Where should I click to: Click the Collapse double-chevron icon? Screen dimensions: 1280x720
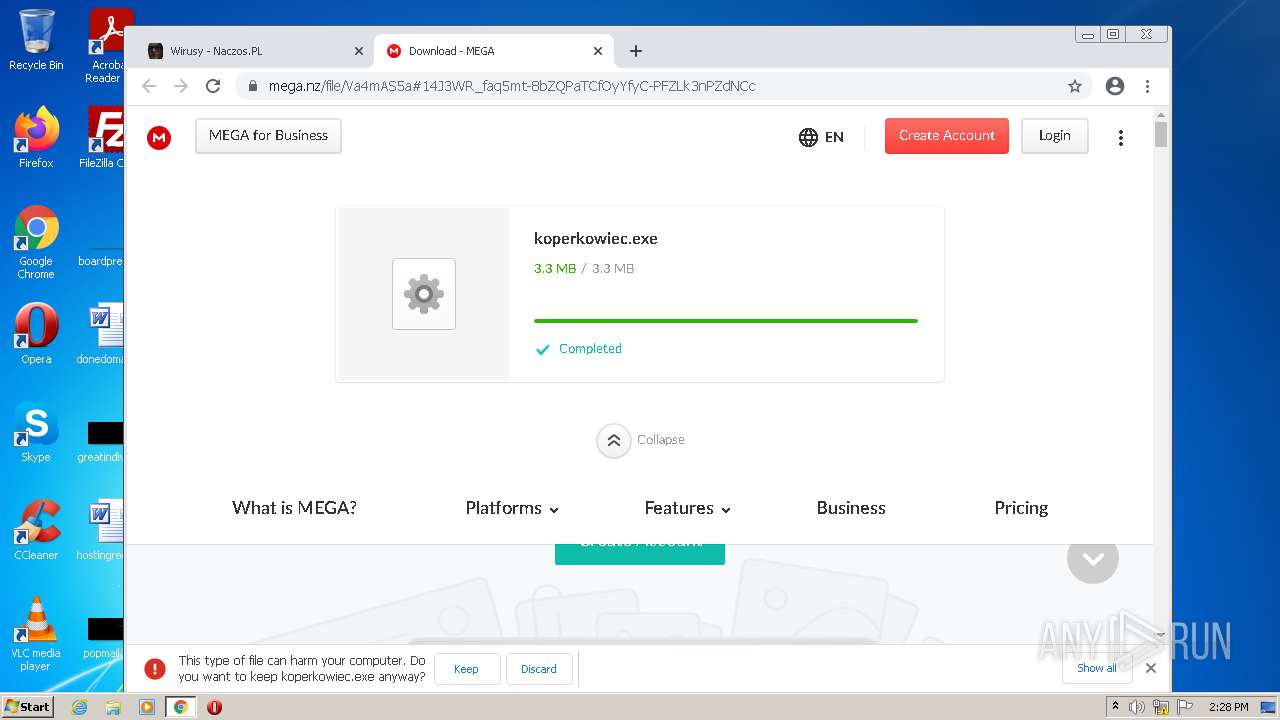(614, 440)
